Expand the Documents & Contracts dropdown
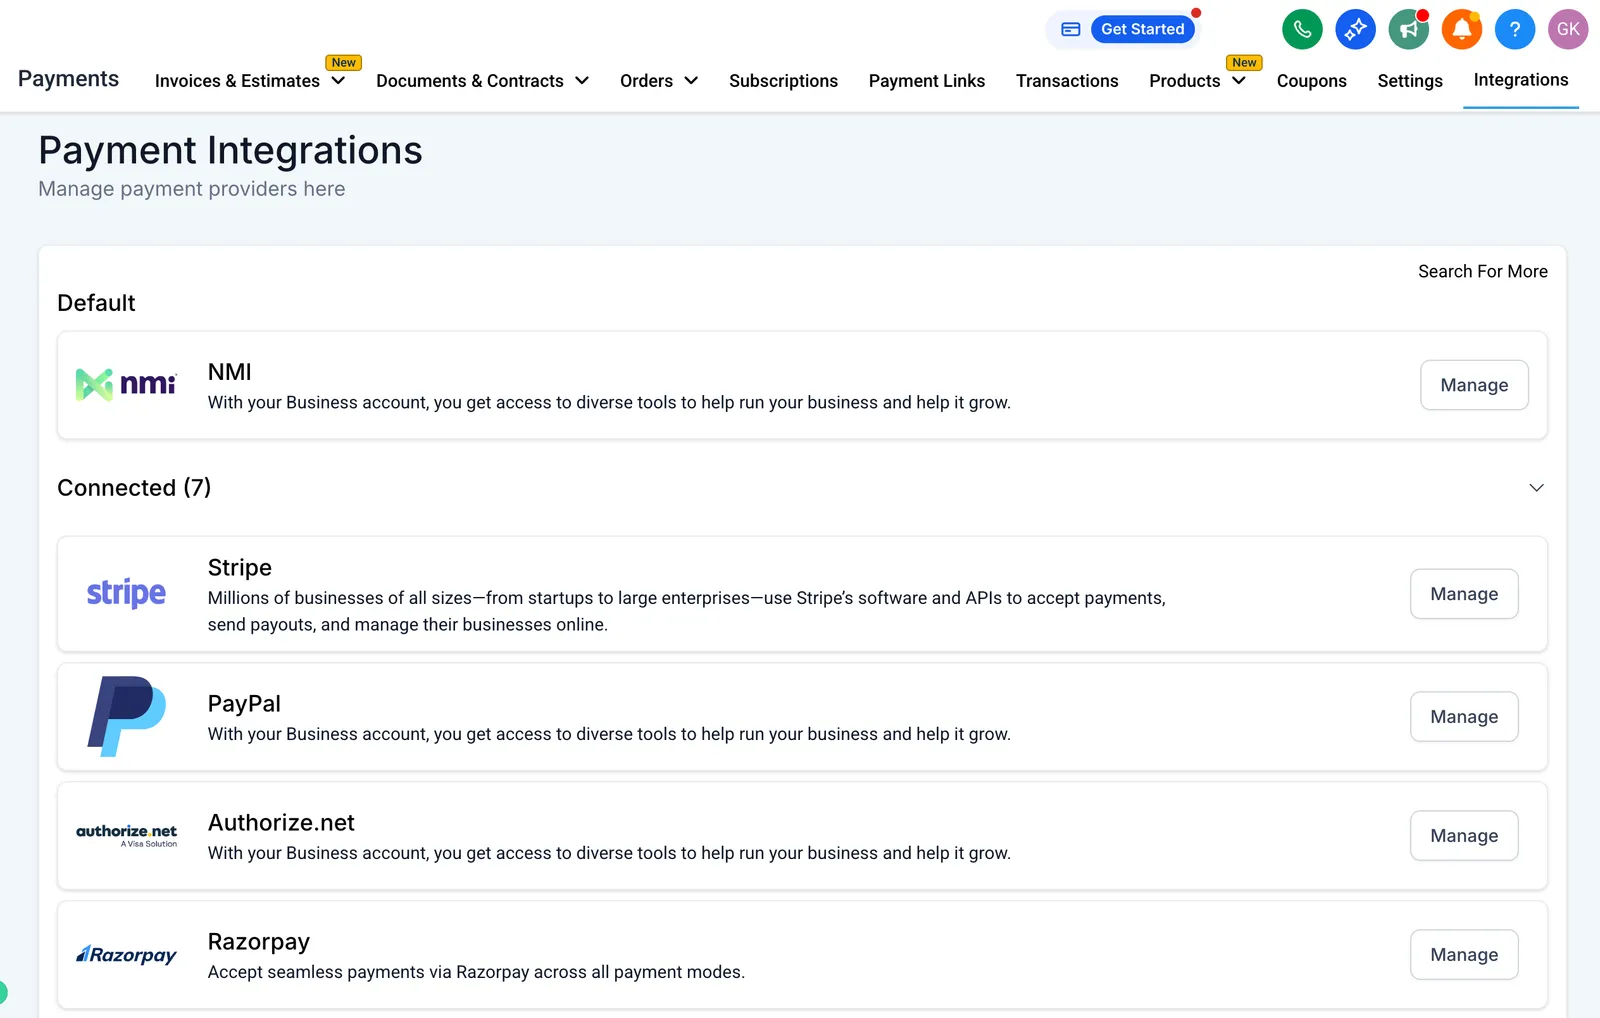 (582, 81)
